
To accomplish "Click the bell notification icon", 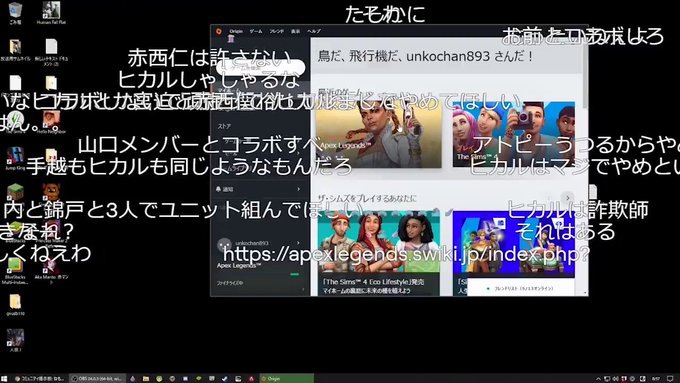I will click(218, 189).
